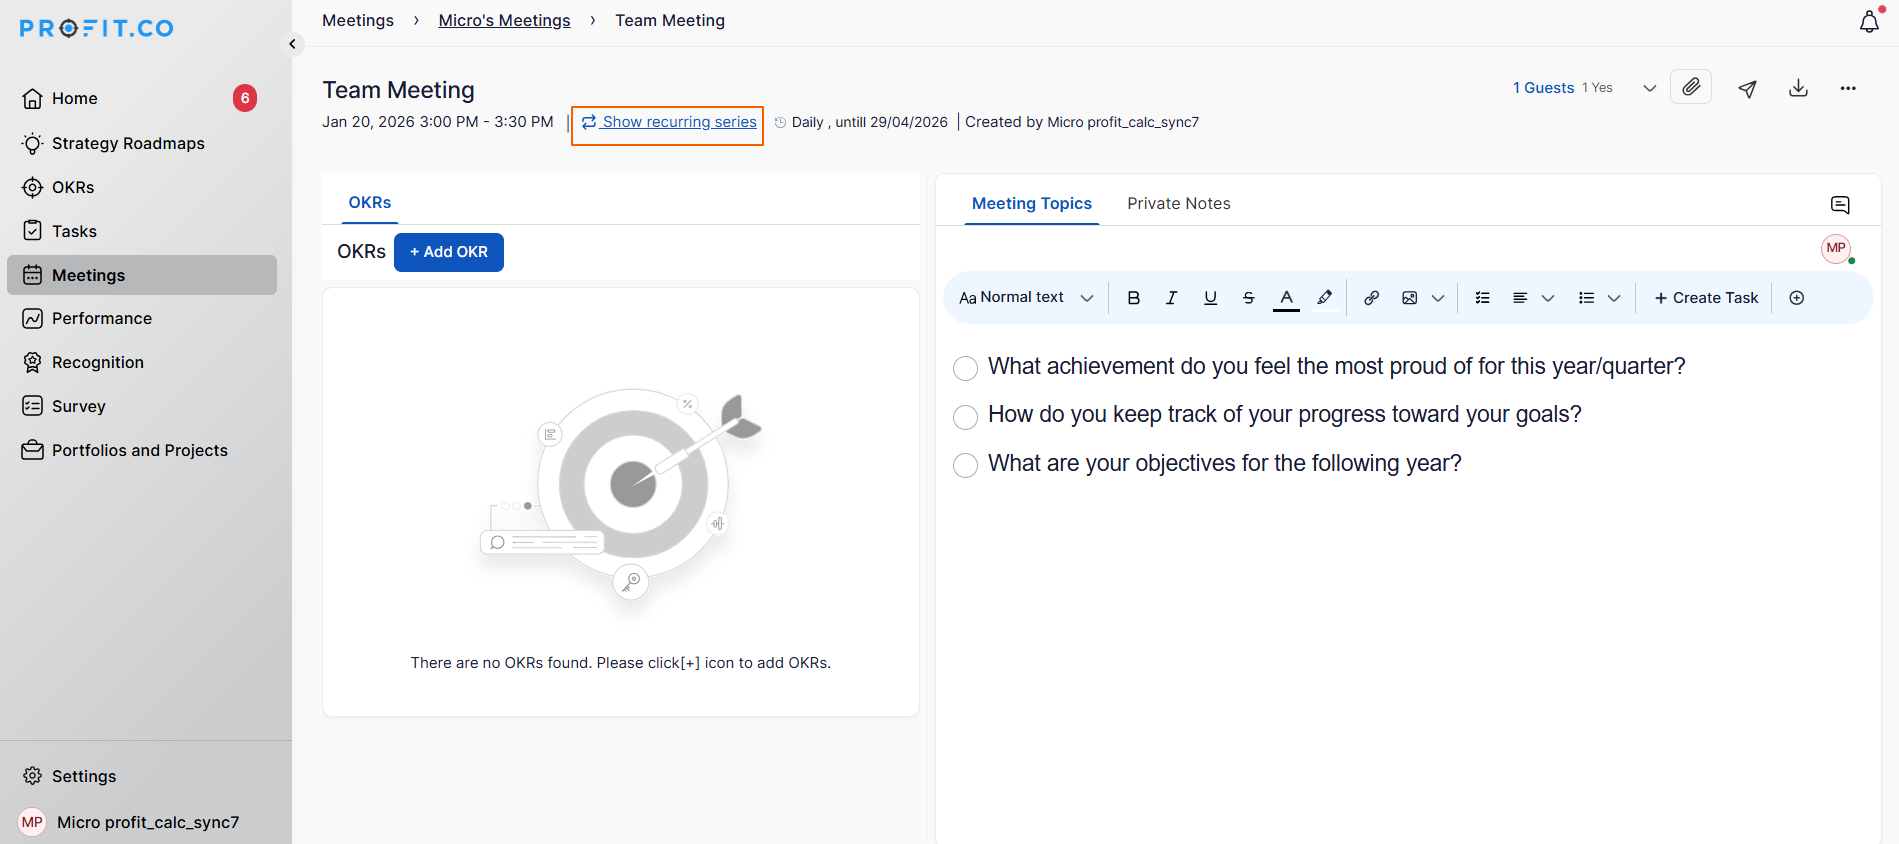Screen dimensions: 1899x844
Task: Open the comments panel icon
Action: click(1839, 205)
